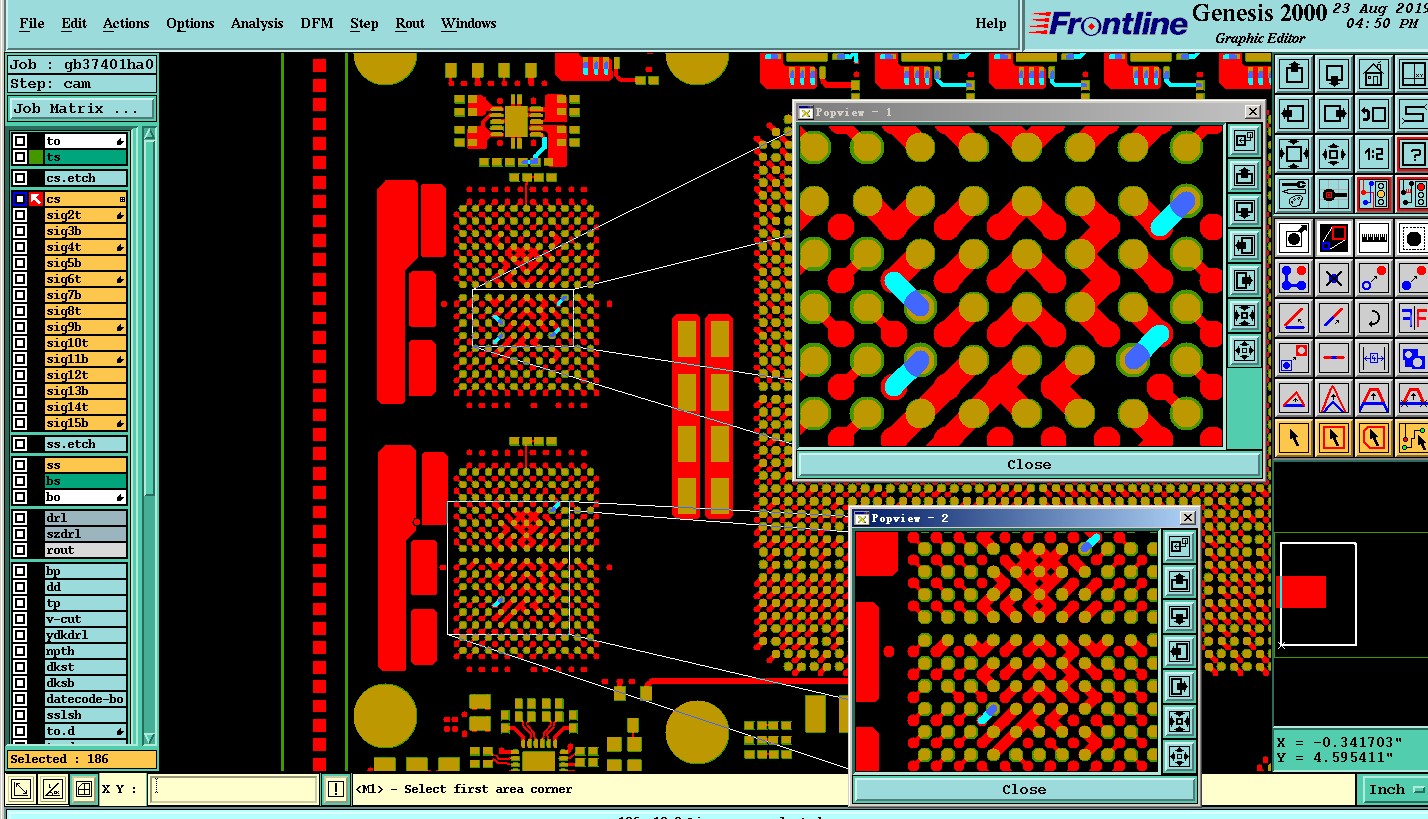Select the pan down view icon
The height and width of the screenshot is (819, 1428).
pos(1334,74)
